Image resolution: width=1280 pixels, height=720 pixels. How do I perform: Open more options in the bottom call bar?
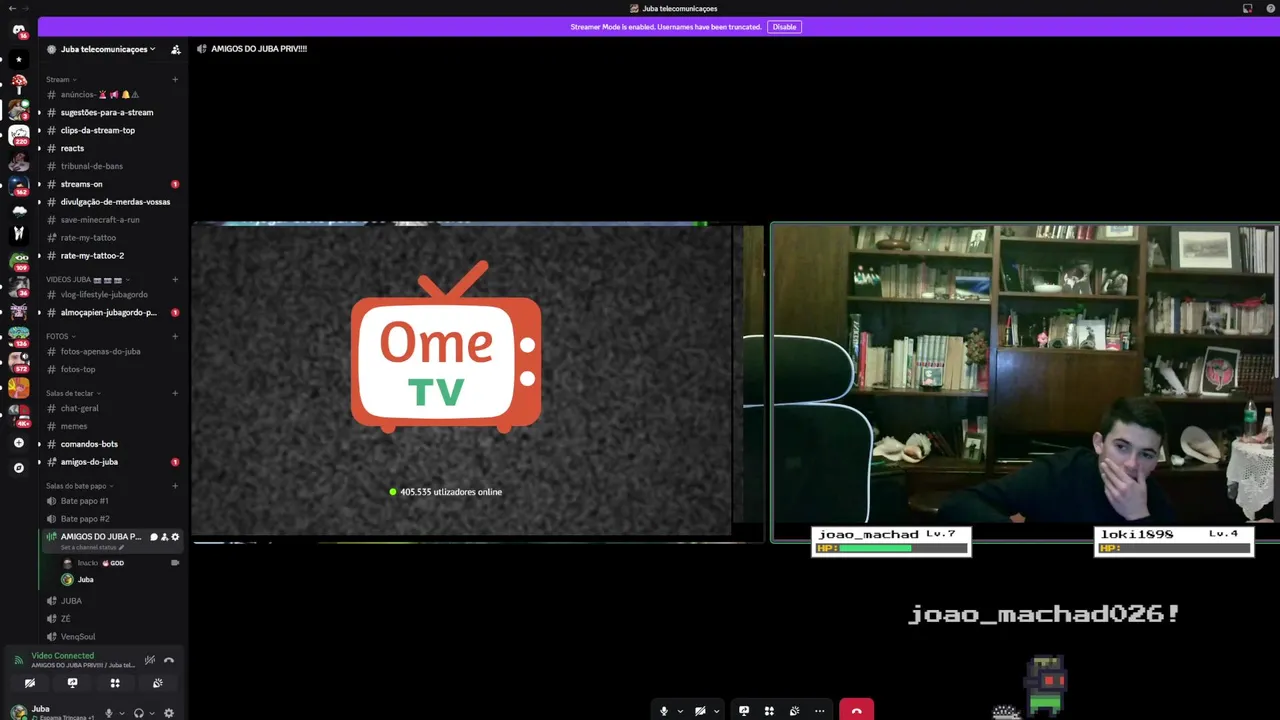point(820,711)
